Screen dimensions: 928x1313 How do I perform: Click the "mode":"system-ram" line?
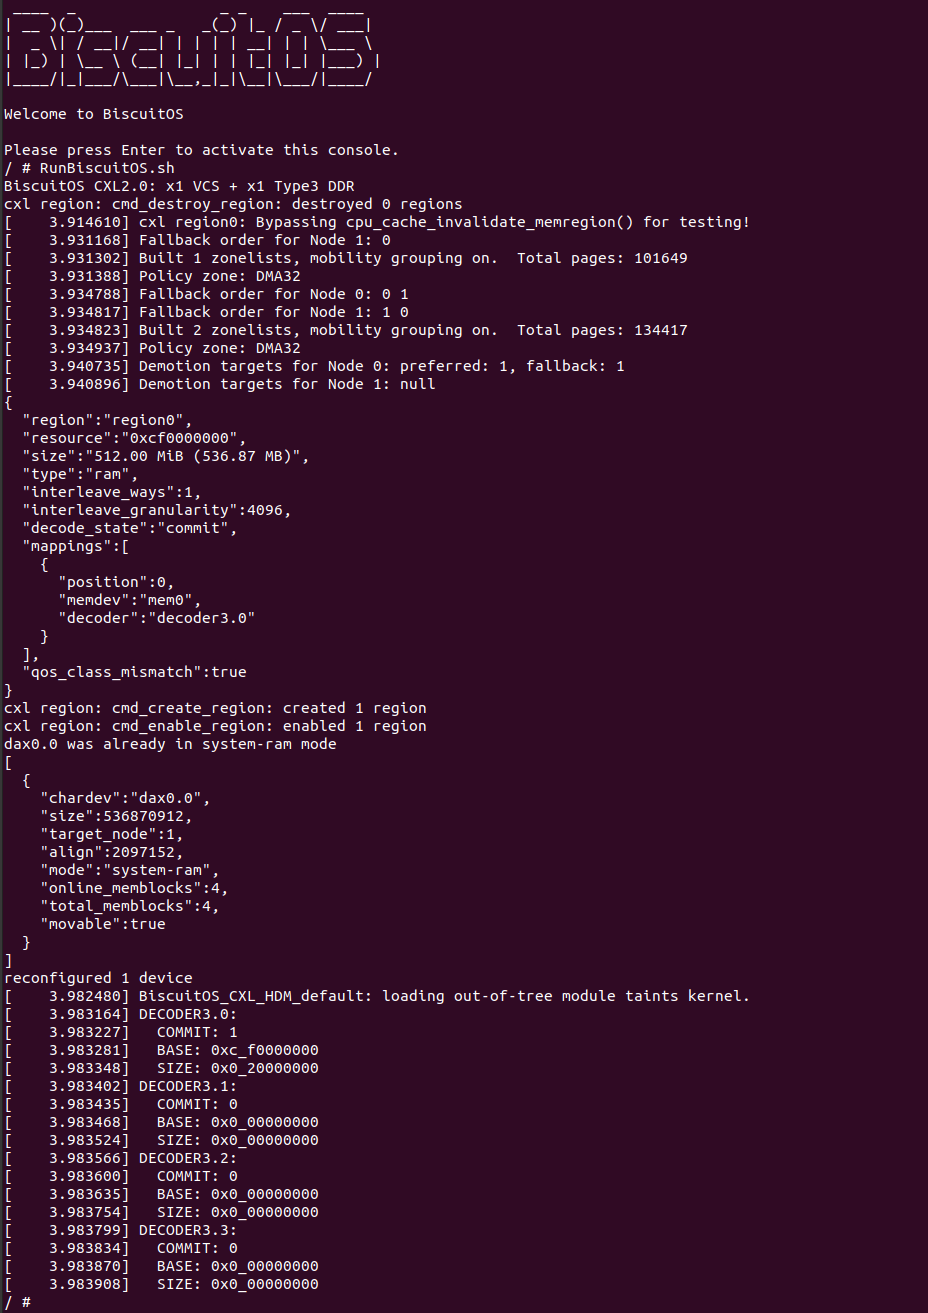pos(129,870)
